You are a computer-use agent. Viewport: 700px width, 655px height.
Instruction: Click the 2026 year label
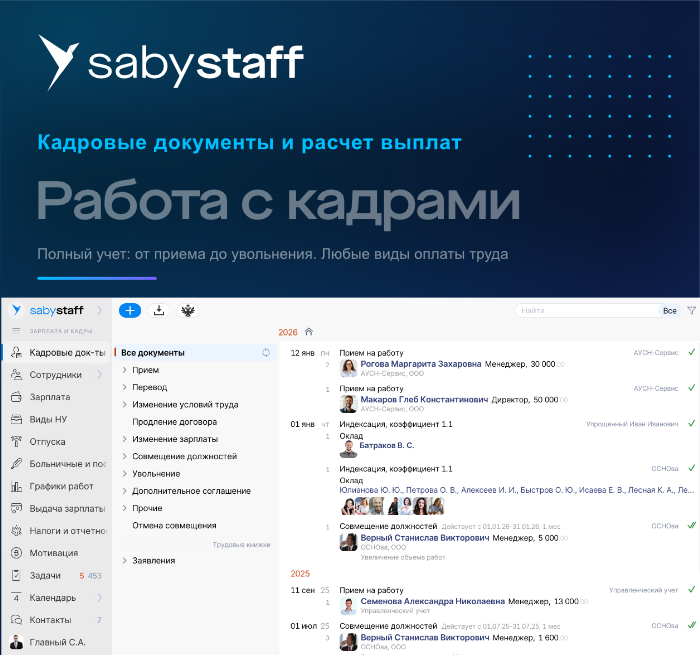tap(288, 332)
